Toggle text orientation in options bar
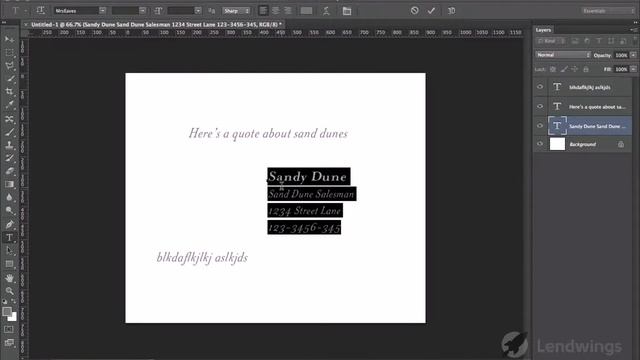This screenshot has height=360, width=640. coord(40,11)
